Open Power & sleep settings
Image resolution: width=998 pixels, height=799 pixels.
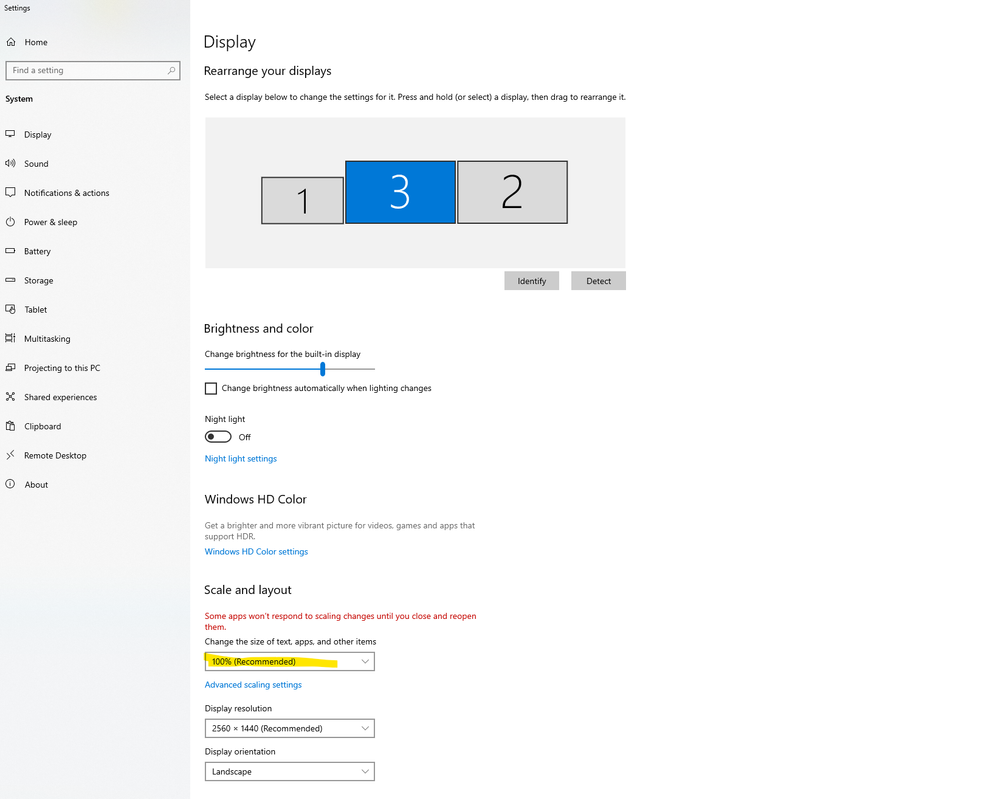(51, 222)
